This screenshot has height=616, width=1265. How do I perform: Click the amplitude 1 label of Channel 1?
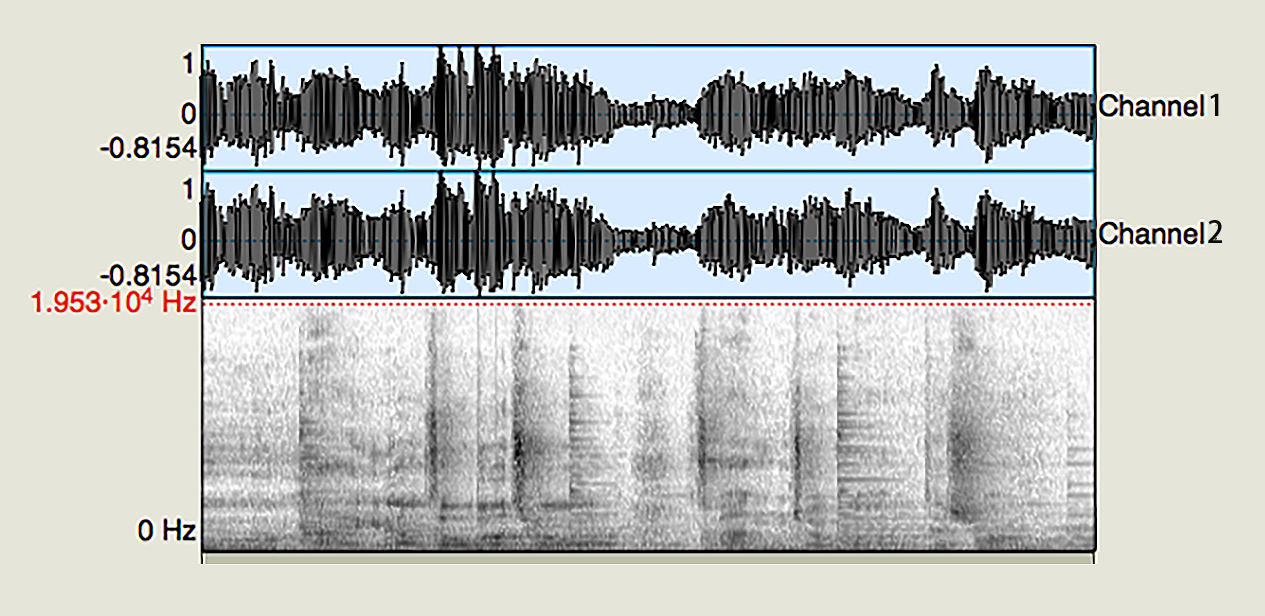[186, 63]
